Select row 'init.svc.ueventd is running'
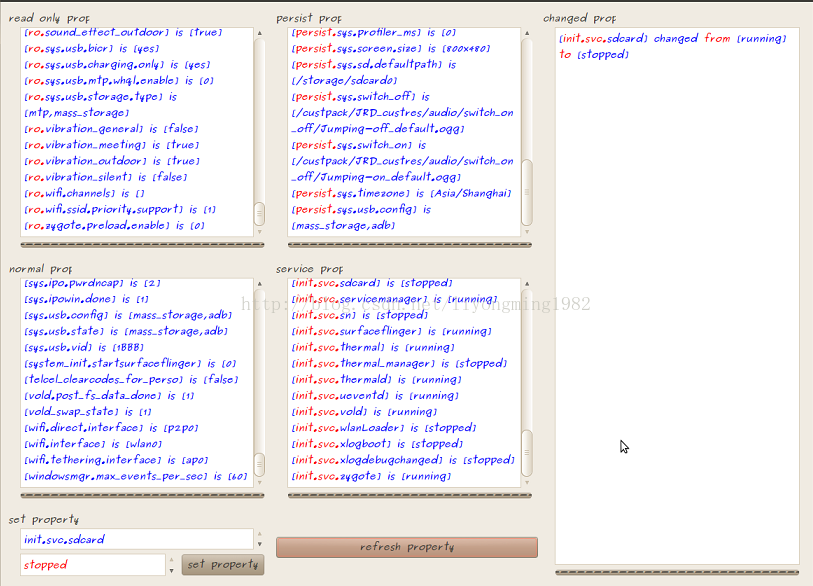Screen dimensions: 813x586 [375, 396]
